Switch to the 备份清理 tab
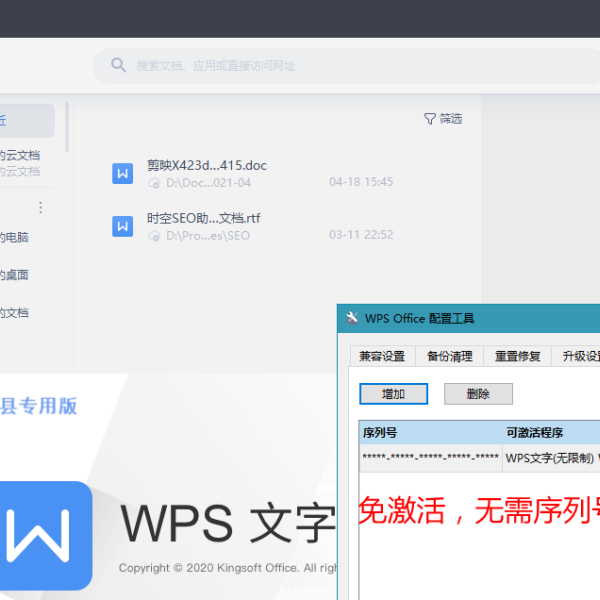Screen dimensions: 600x600 (x=450, y=356)
